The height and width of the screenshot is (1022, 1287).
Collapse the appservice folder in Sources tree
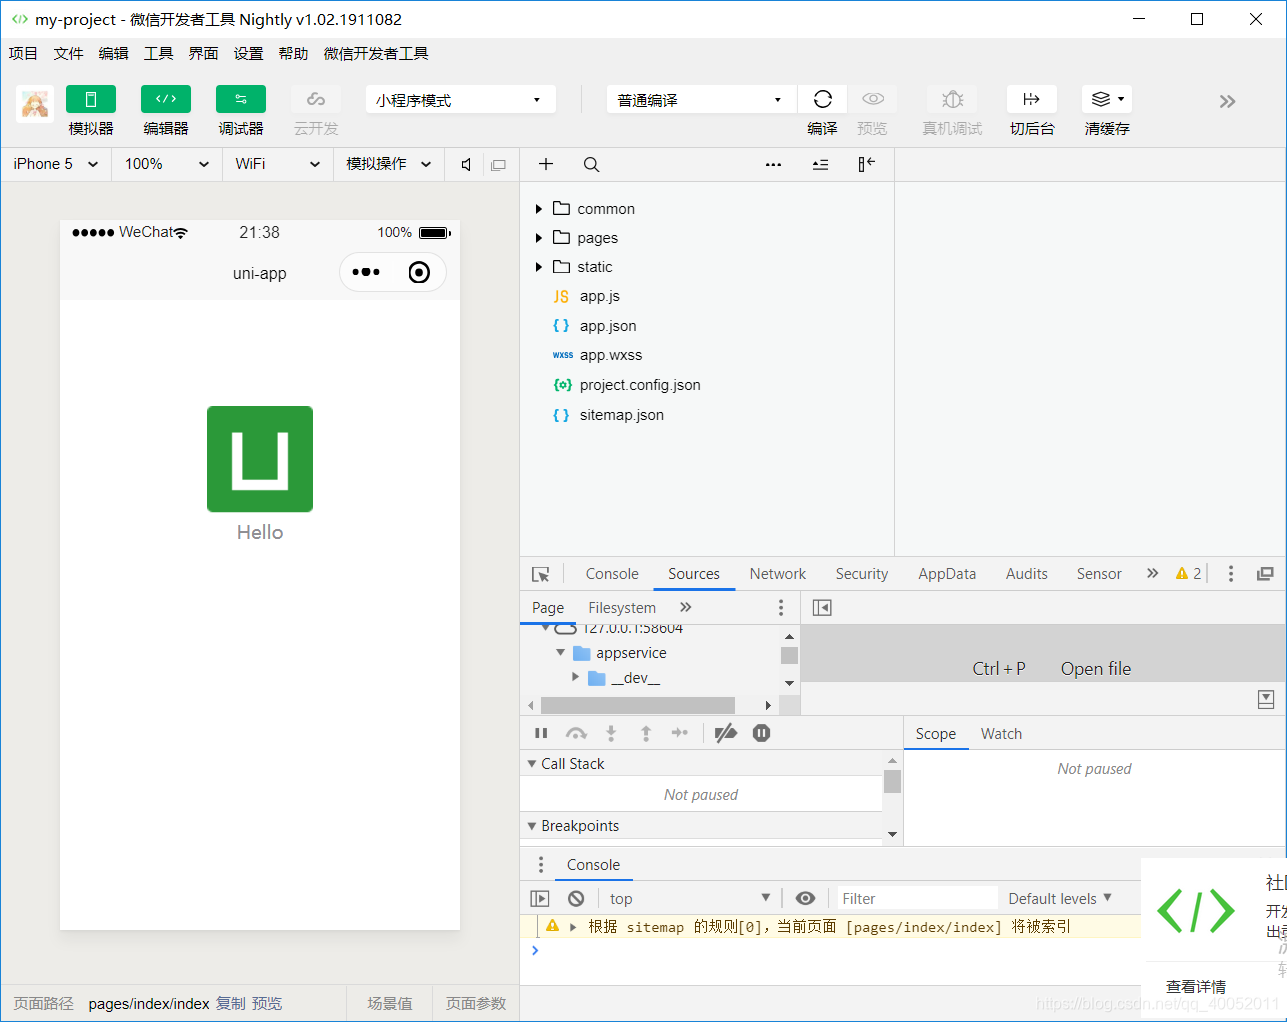tap(560, 653)
